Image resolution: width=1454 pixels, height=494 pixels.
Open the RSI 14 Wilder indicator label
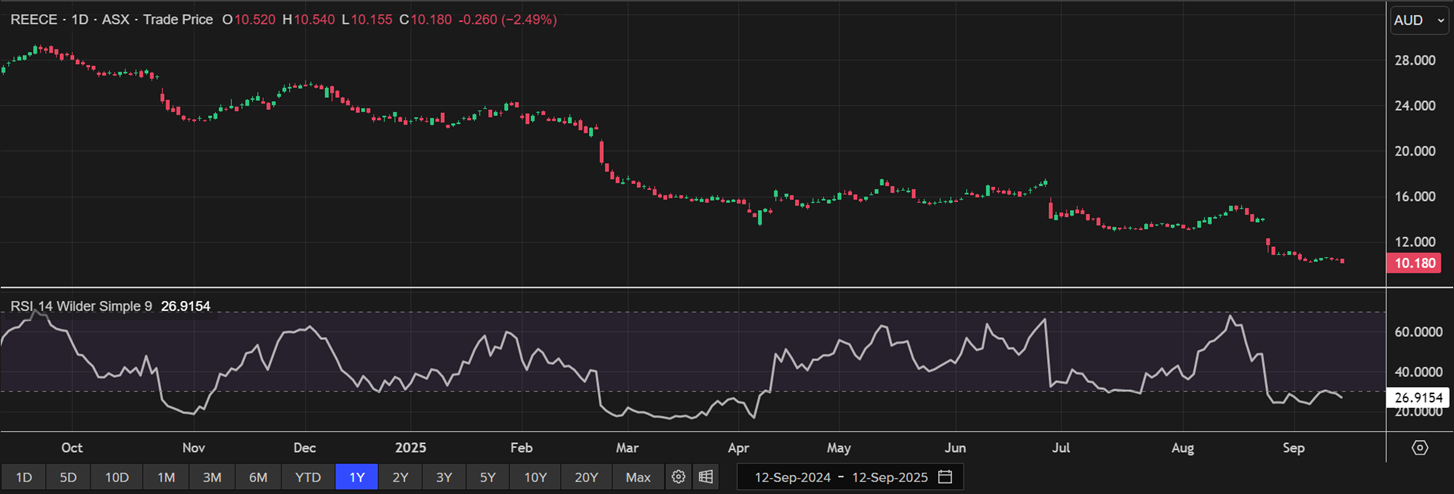click(81, 306)
